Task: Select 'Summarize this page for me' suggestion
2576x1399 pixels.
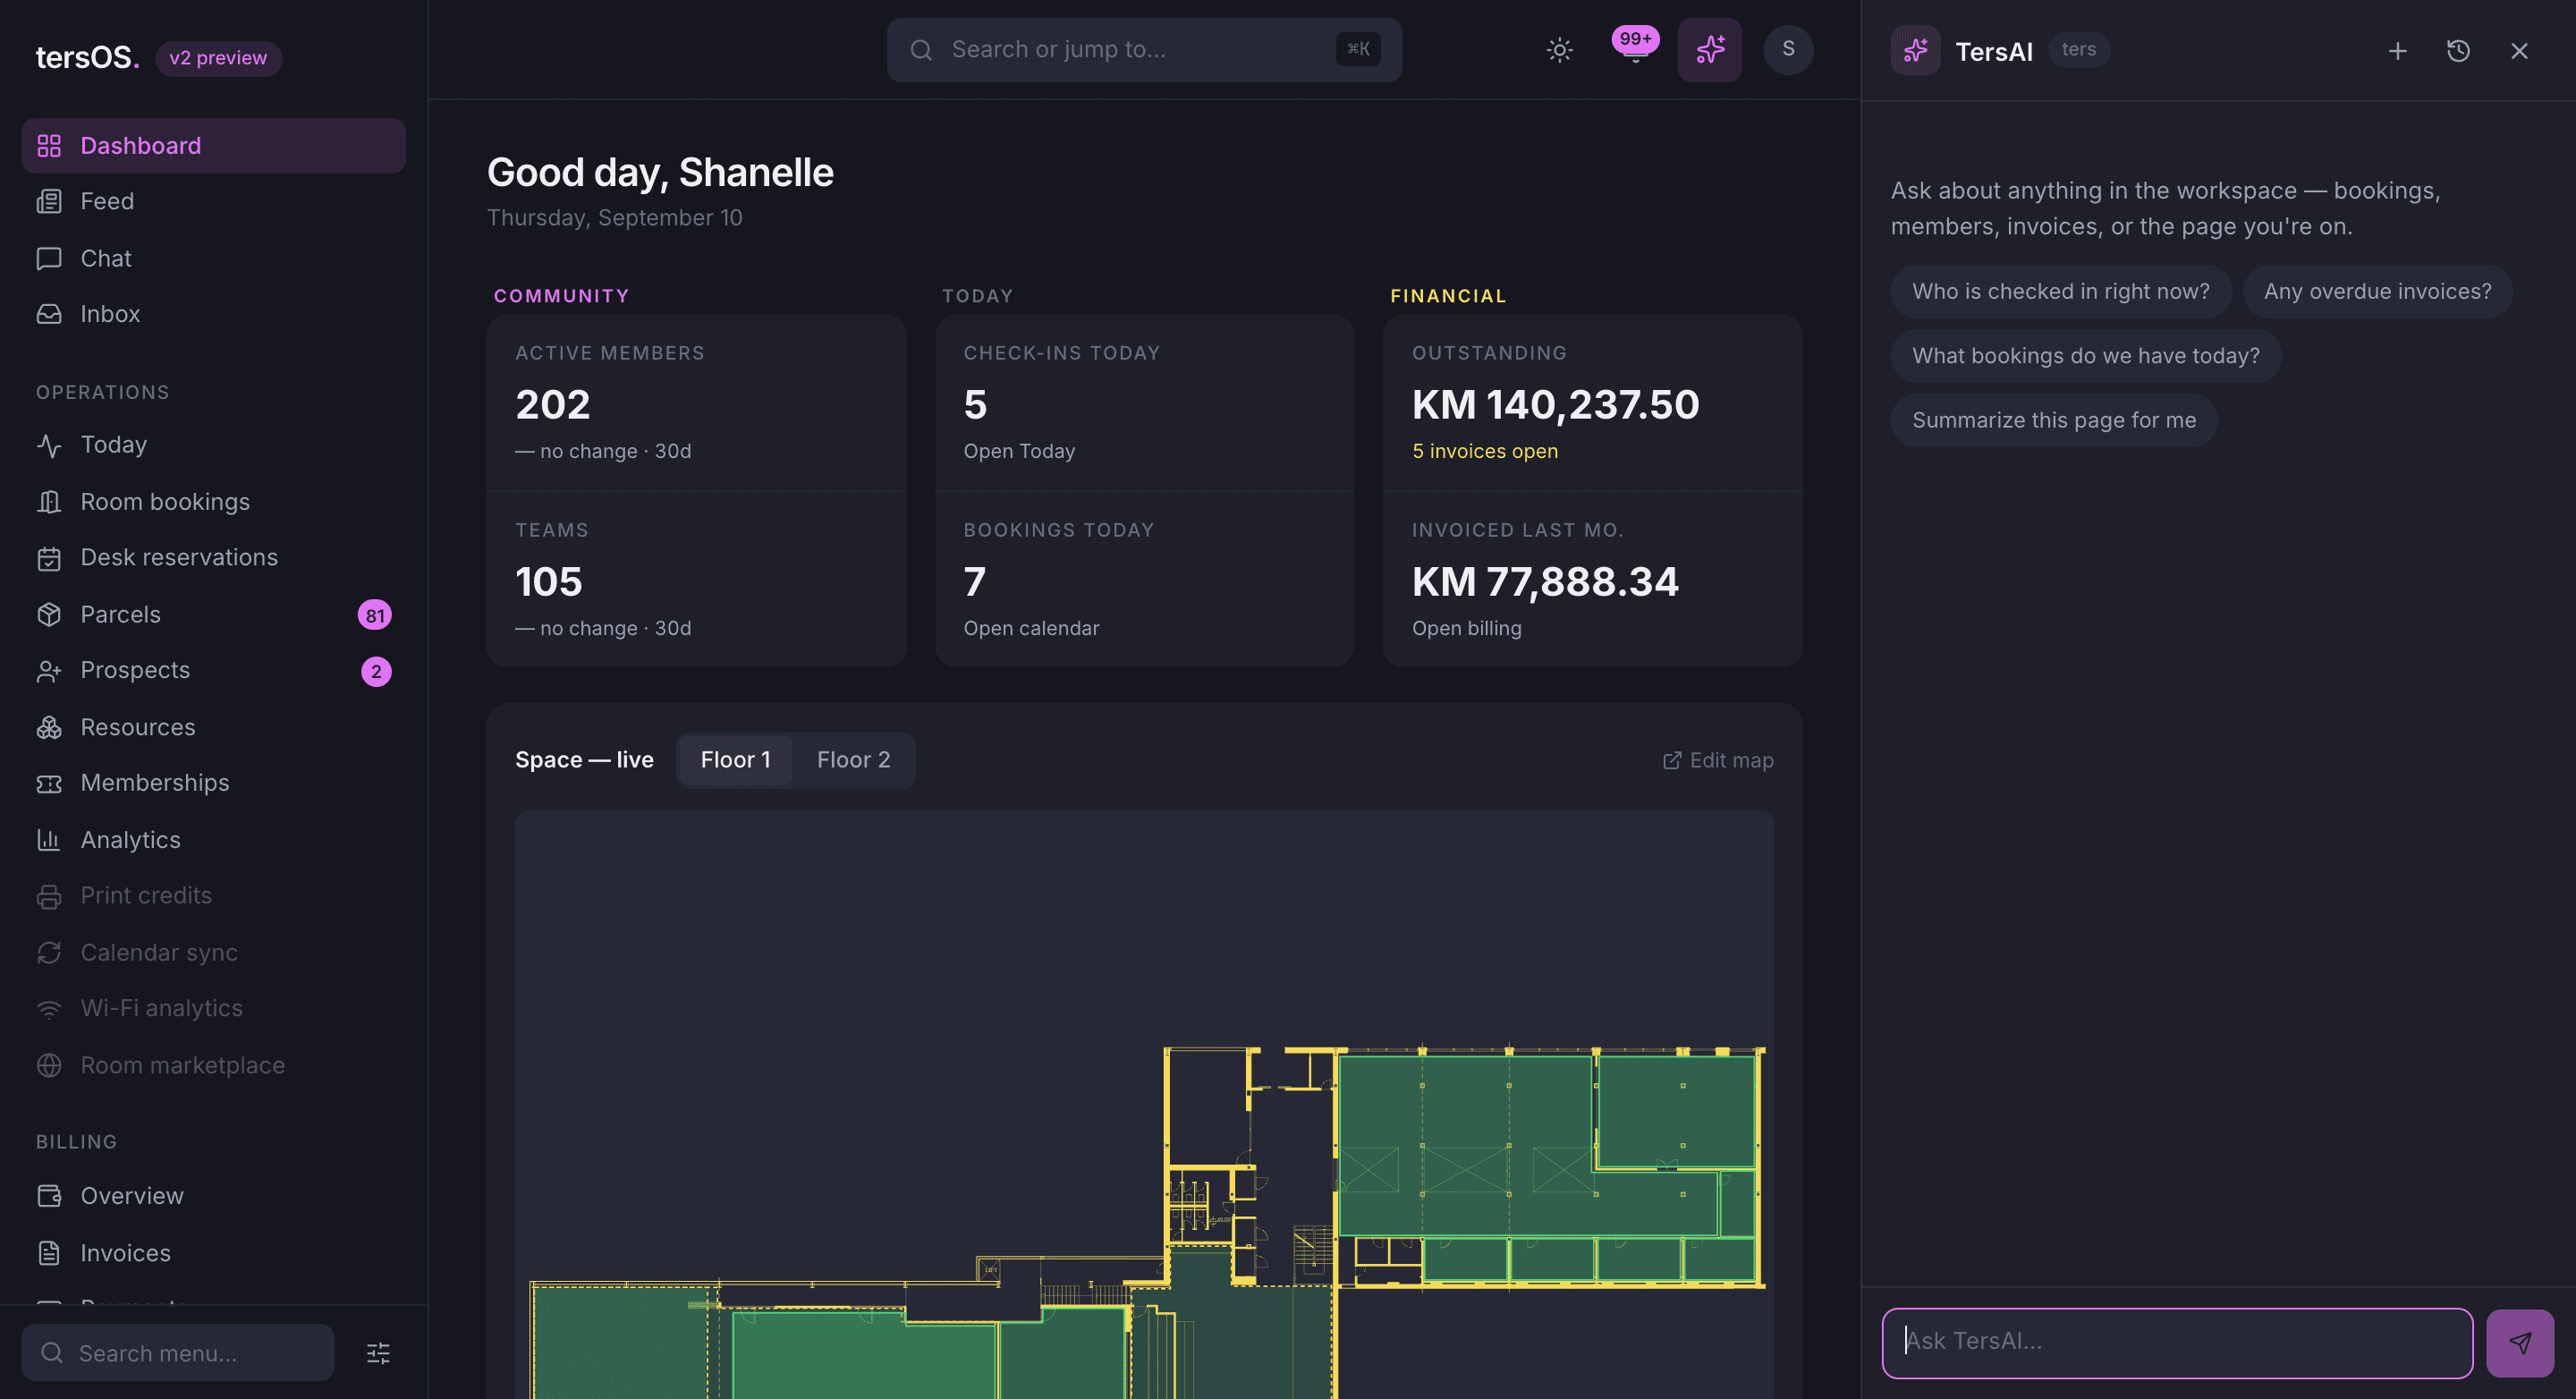Action: 2054,420
